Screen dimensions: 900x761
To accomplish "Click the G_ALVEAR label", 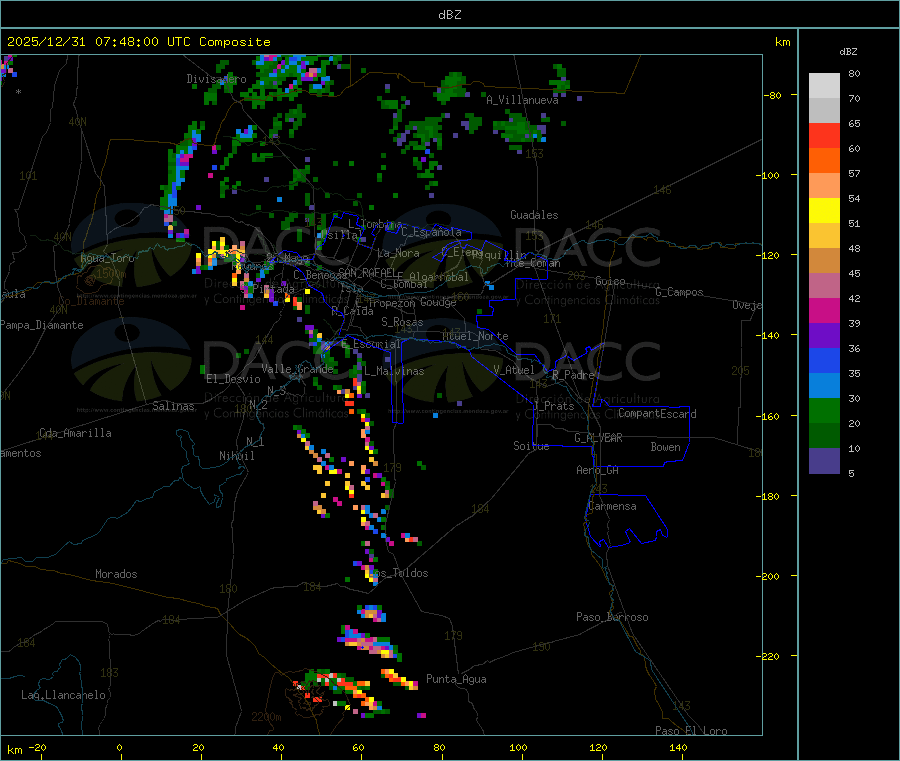I will 598,438.
